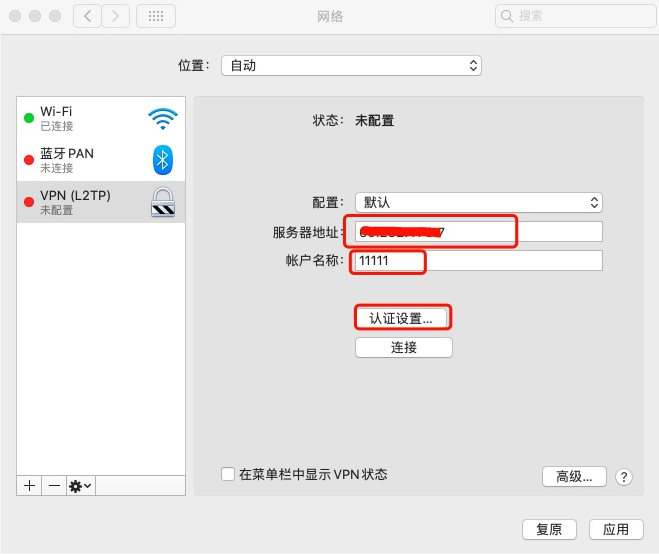659x554 pixels.
Task: Click the 连接 connect button
Action: pyautogui.click(x=404, y=348)
